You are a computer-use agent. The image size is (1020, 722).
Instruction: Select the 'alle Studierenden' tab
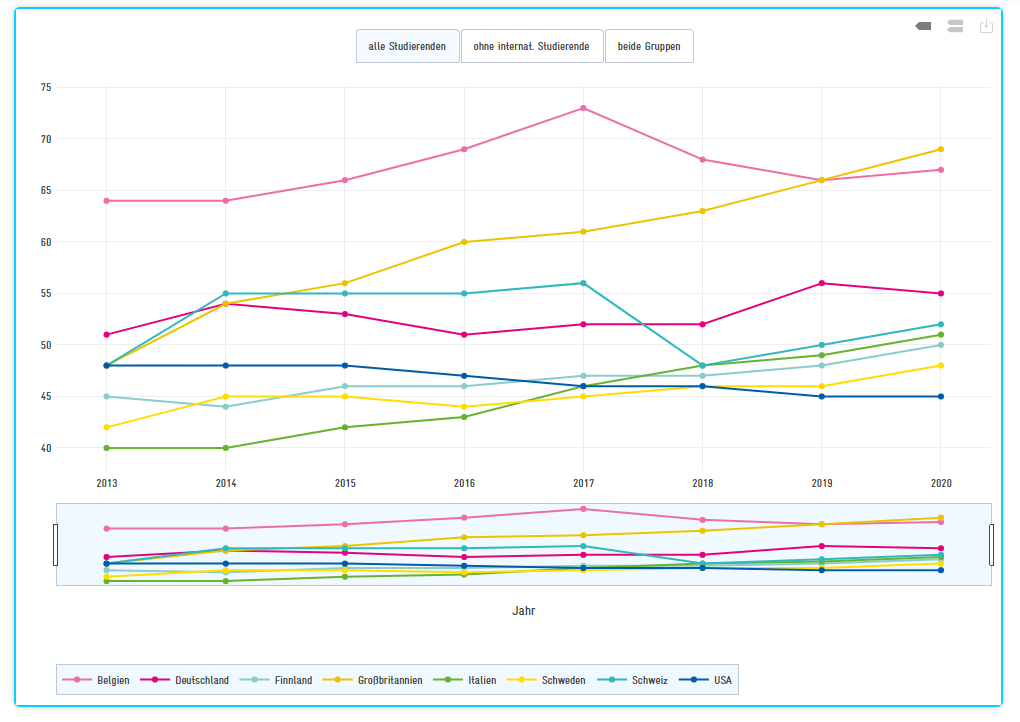[407, 46]
